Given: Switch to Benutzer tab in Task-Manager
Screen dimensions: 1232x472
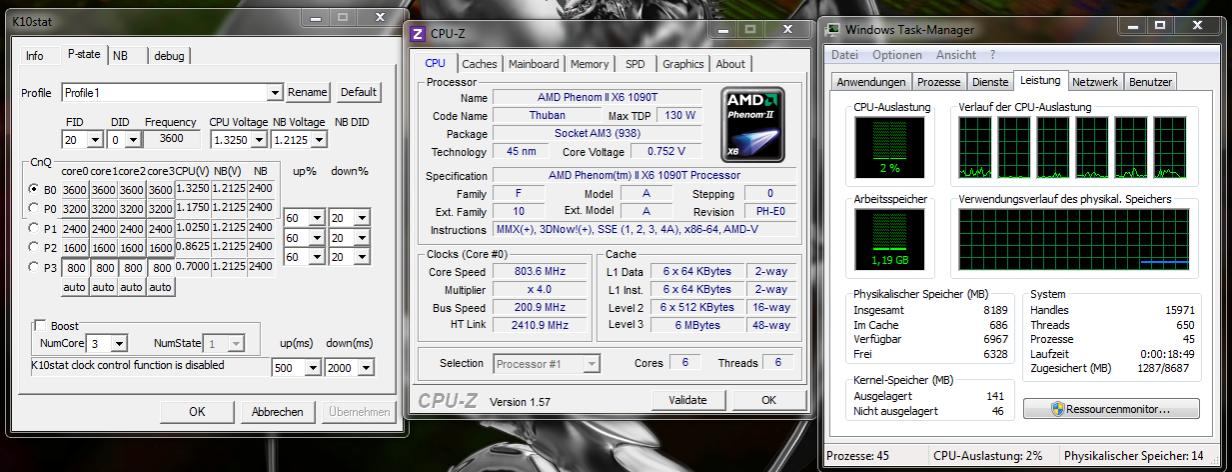Looking at the screenshot, I should tap(1151, 82).
